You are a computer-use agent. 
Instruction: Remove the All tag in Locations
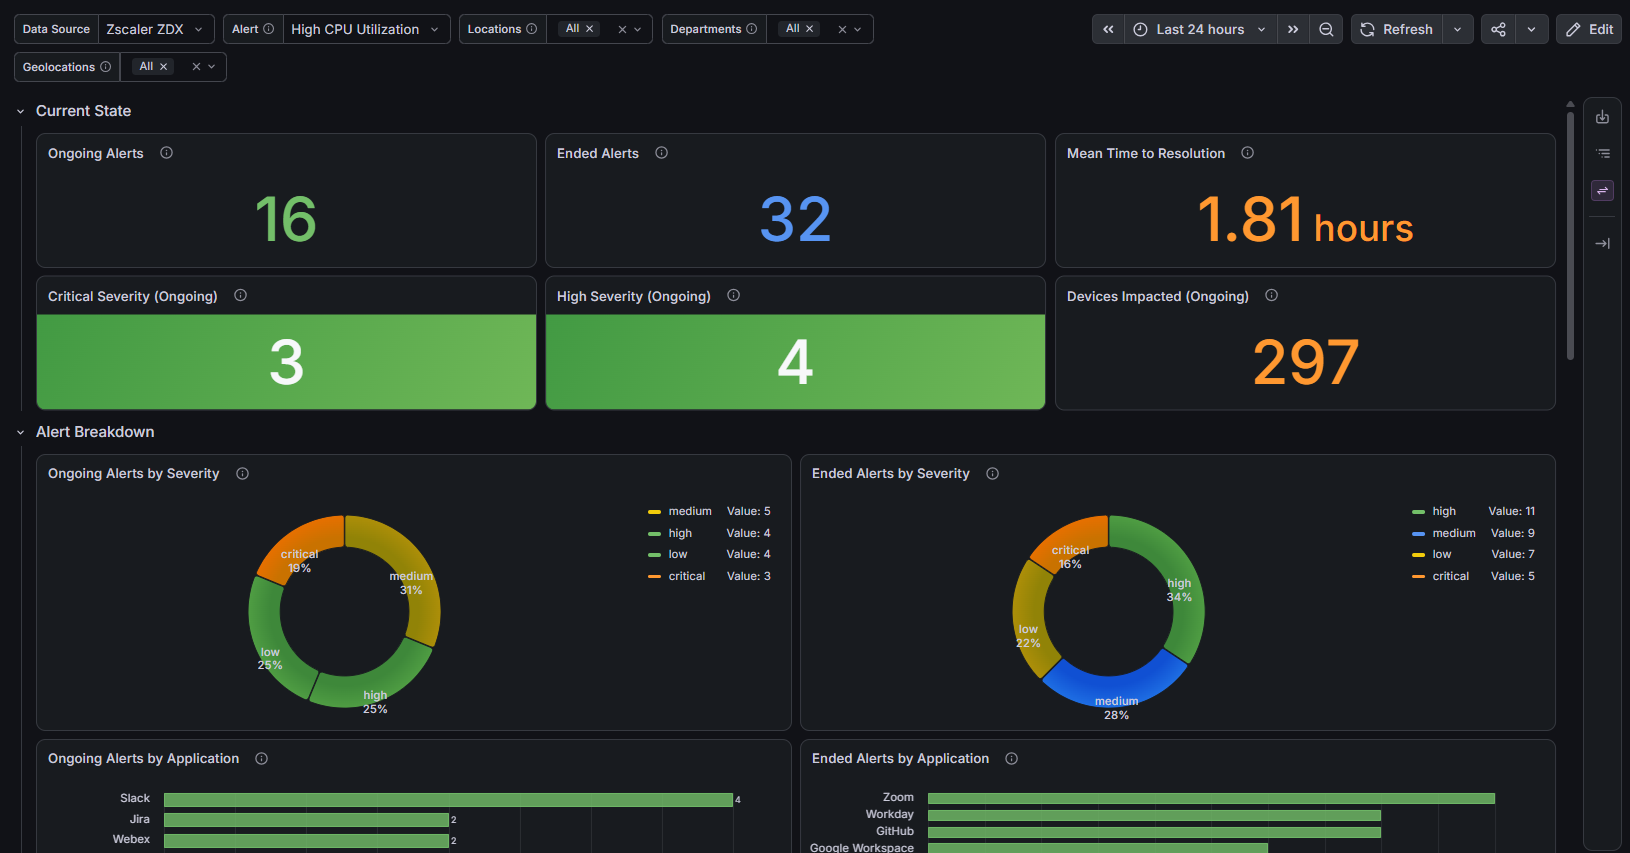click(590, 29)
